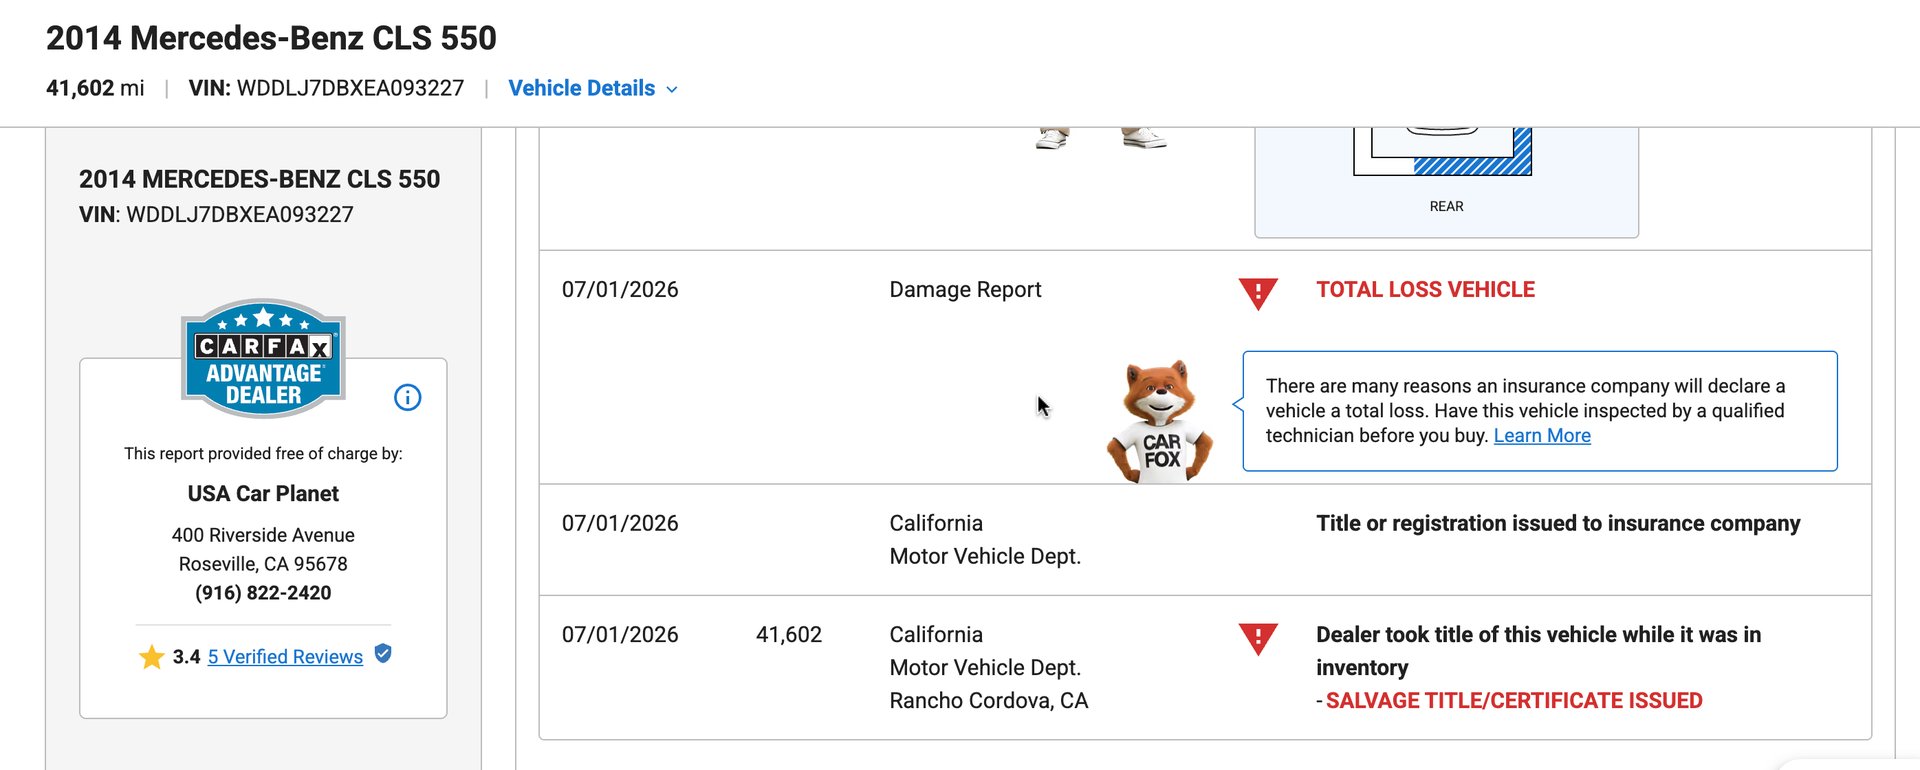Open the dealer info circle icon
The image size is (1920, 770).
(408, 397)
